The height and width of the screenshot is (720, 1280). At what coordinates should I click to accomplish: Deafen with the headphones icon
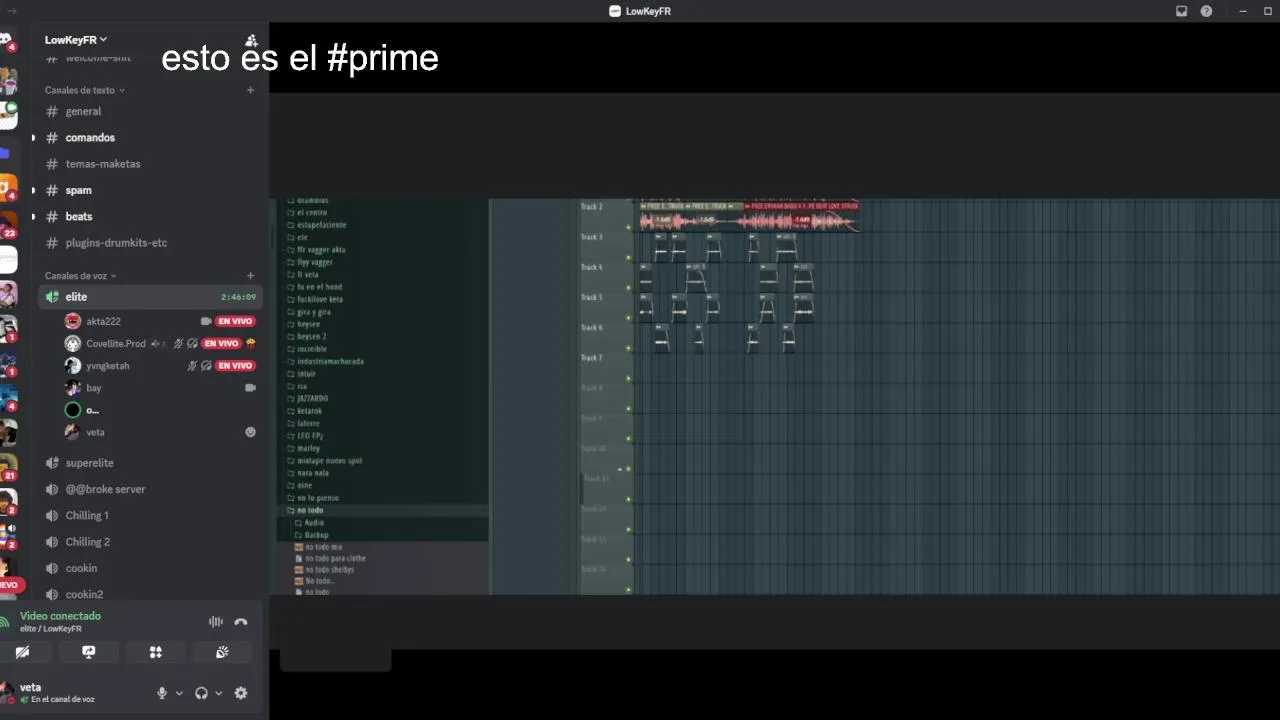point(201,693)
